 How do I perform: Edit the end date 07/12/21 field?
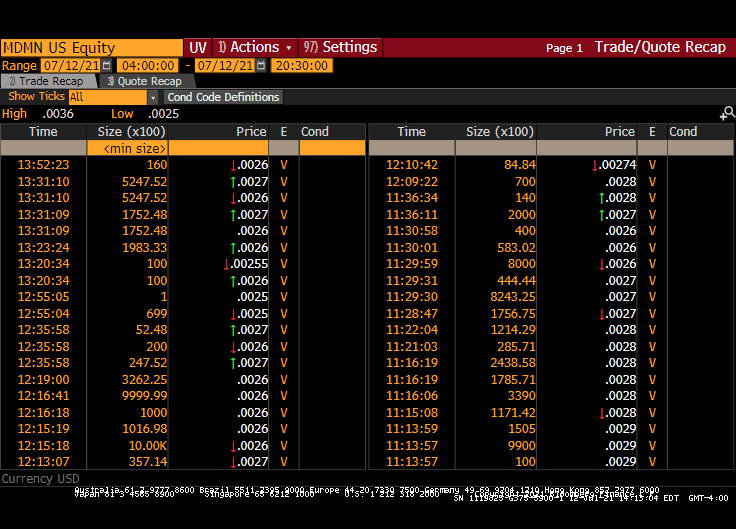pos(225,65)
